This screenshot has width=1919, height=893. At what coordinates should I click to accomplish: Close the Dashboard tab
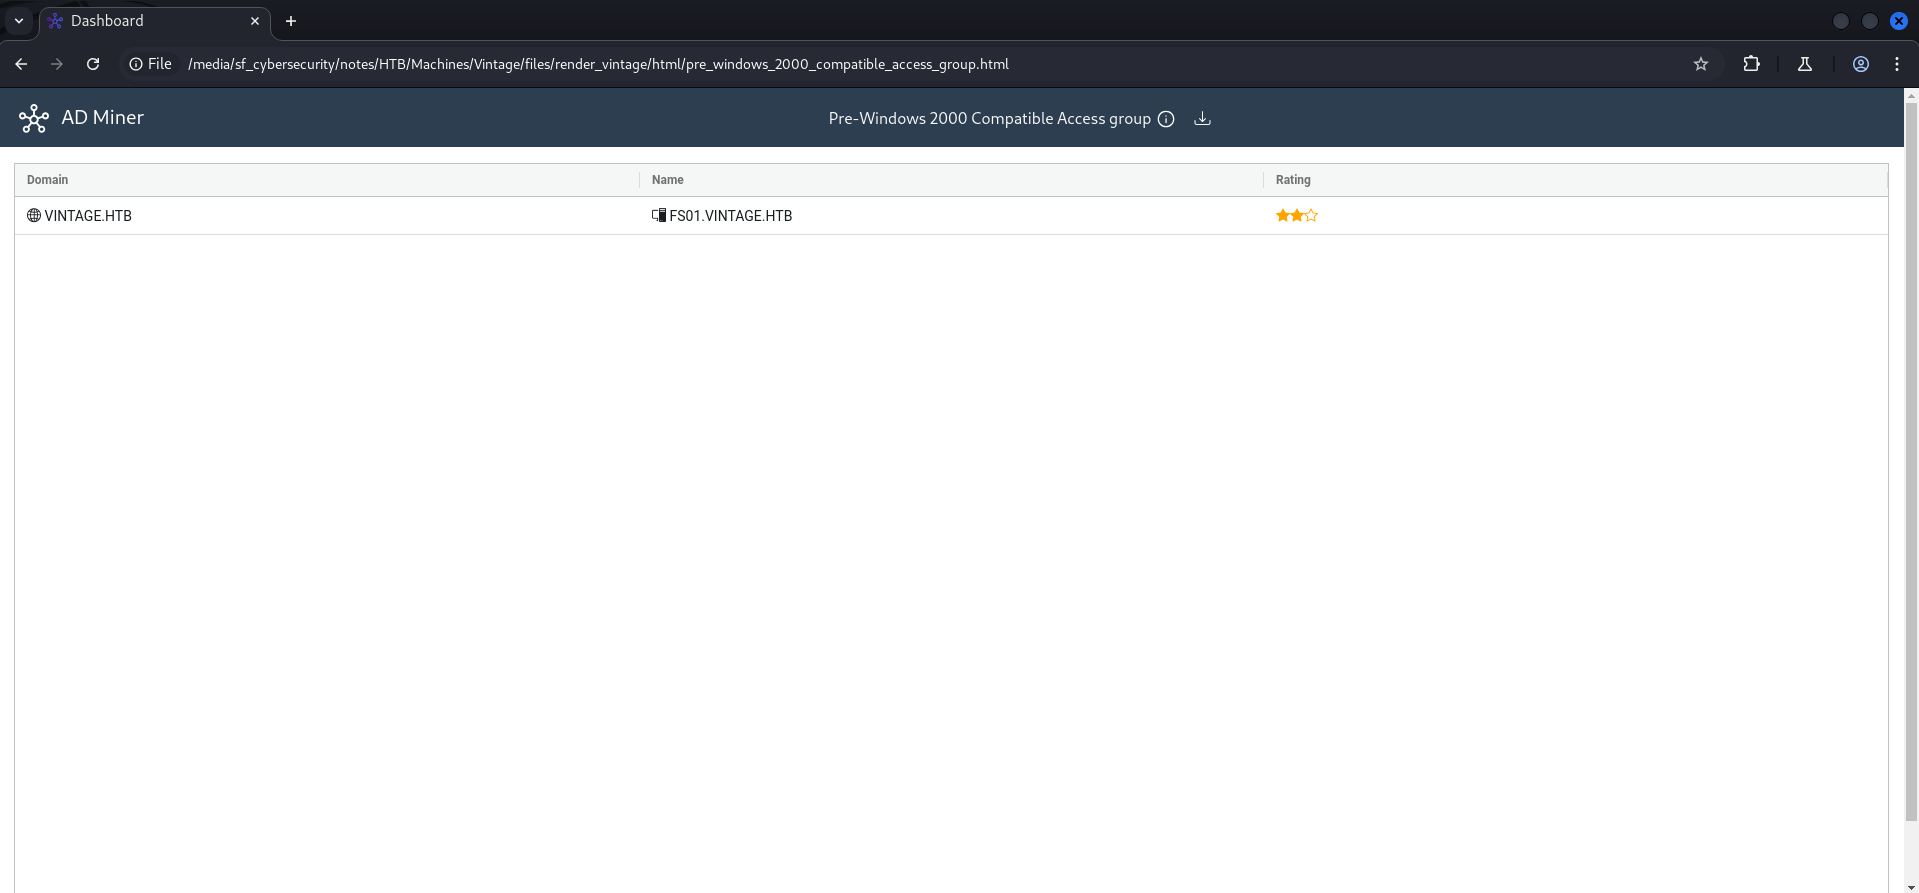[x=255, y=21]
